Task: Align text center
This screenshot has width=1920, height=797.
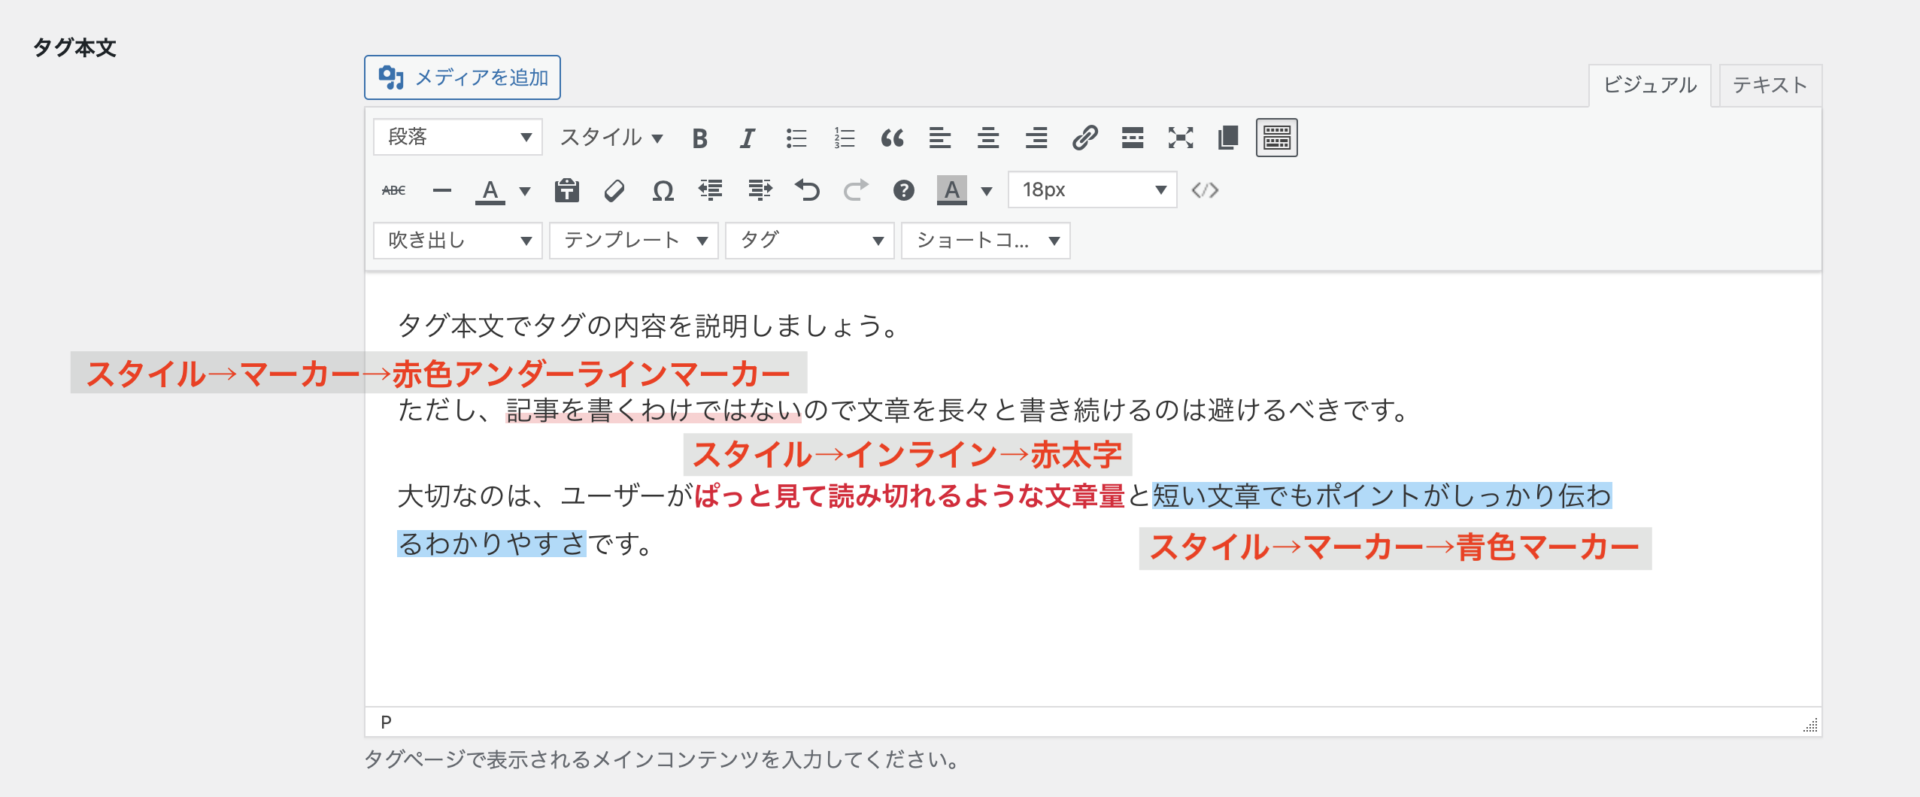Action: (988, 138)
